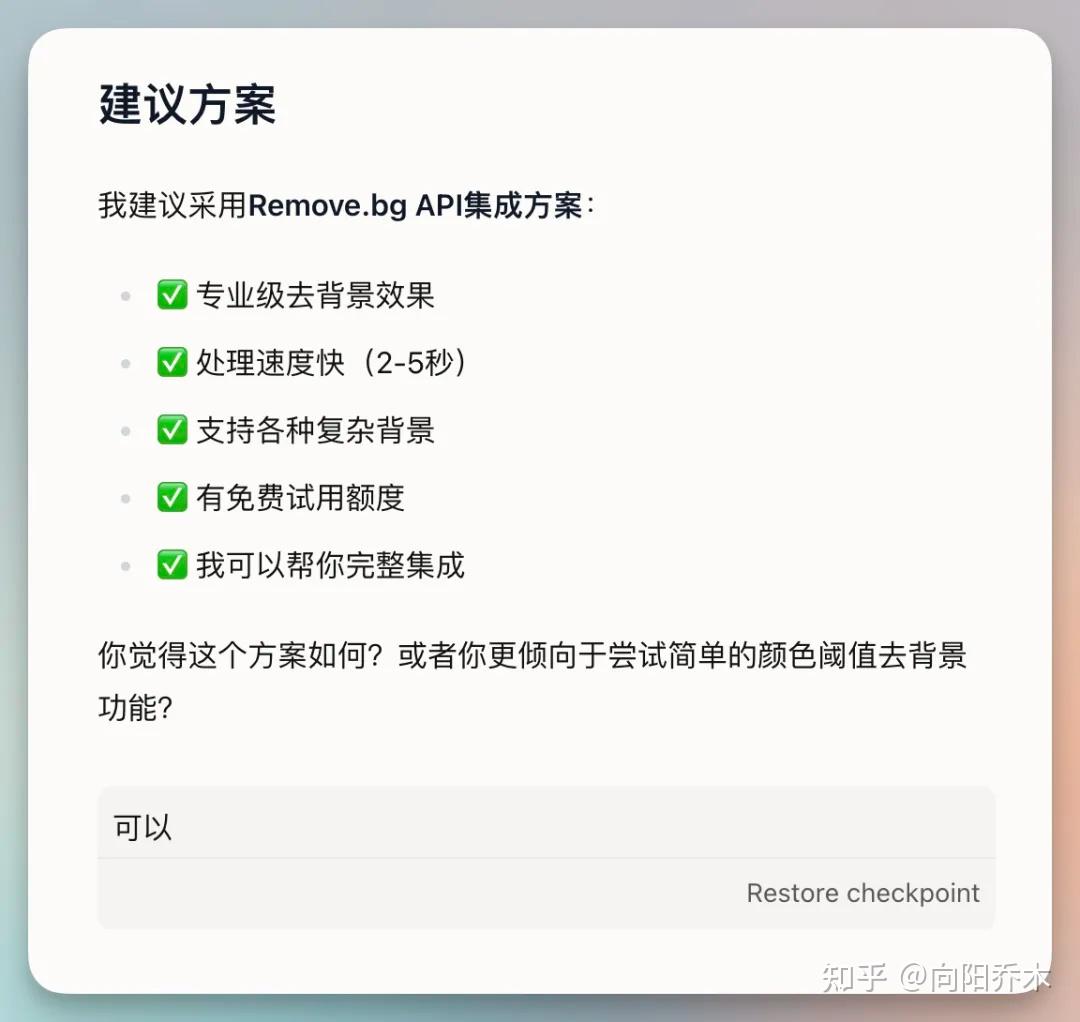This screenshot has width=1080, height=1022.
Task: Click the line 我建议采用 introducing the plan
Action: [x=345, y=205]
